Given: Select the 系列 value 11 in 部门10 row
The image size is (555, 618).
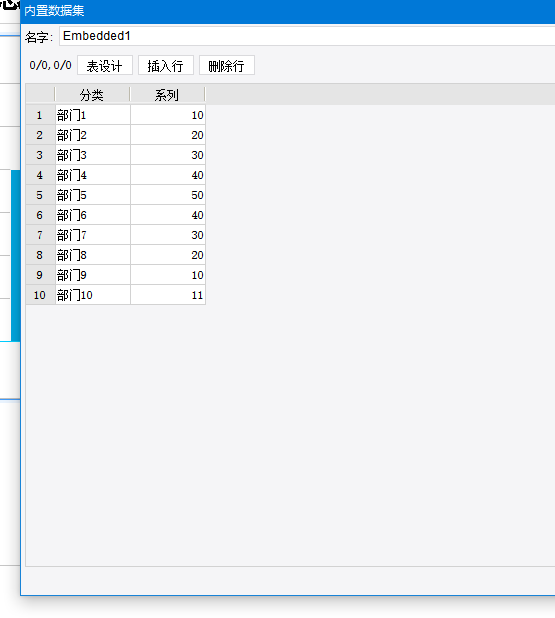Looking at the screenshot, I should pos(168,295).
